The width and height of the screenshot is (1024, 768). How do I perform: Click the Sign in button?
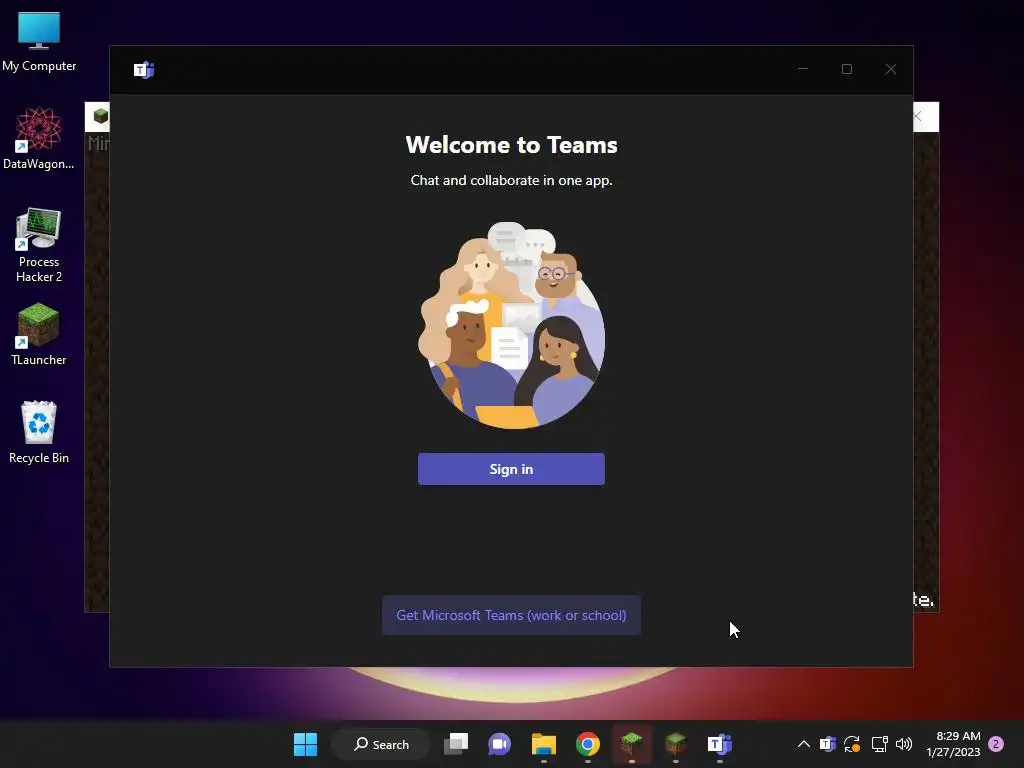tap(511, 469)
